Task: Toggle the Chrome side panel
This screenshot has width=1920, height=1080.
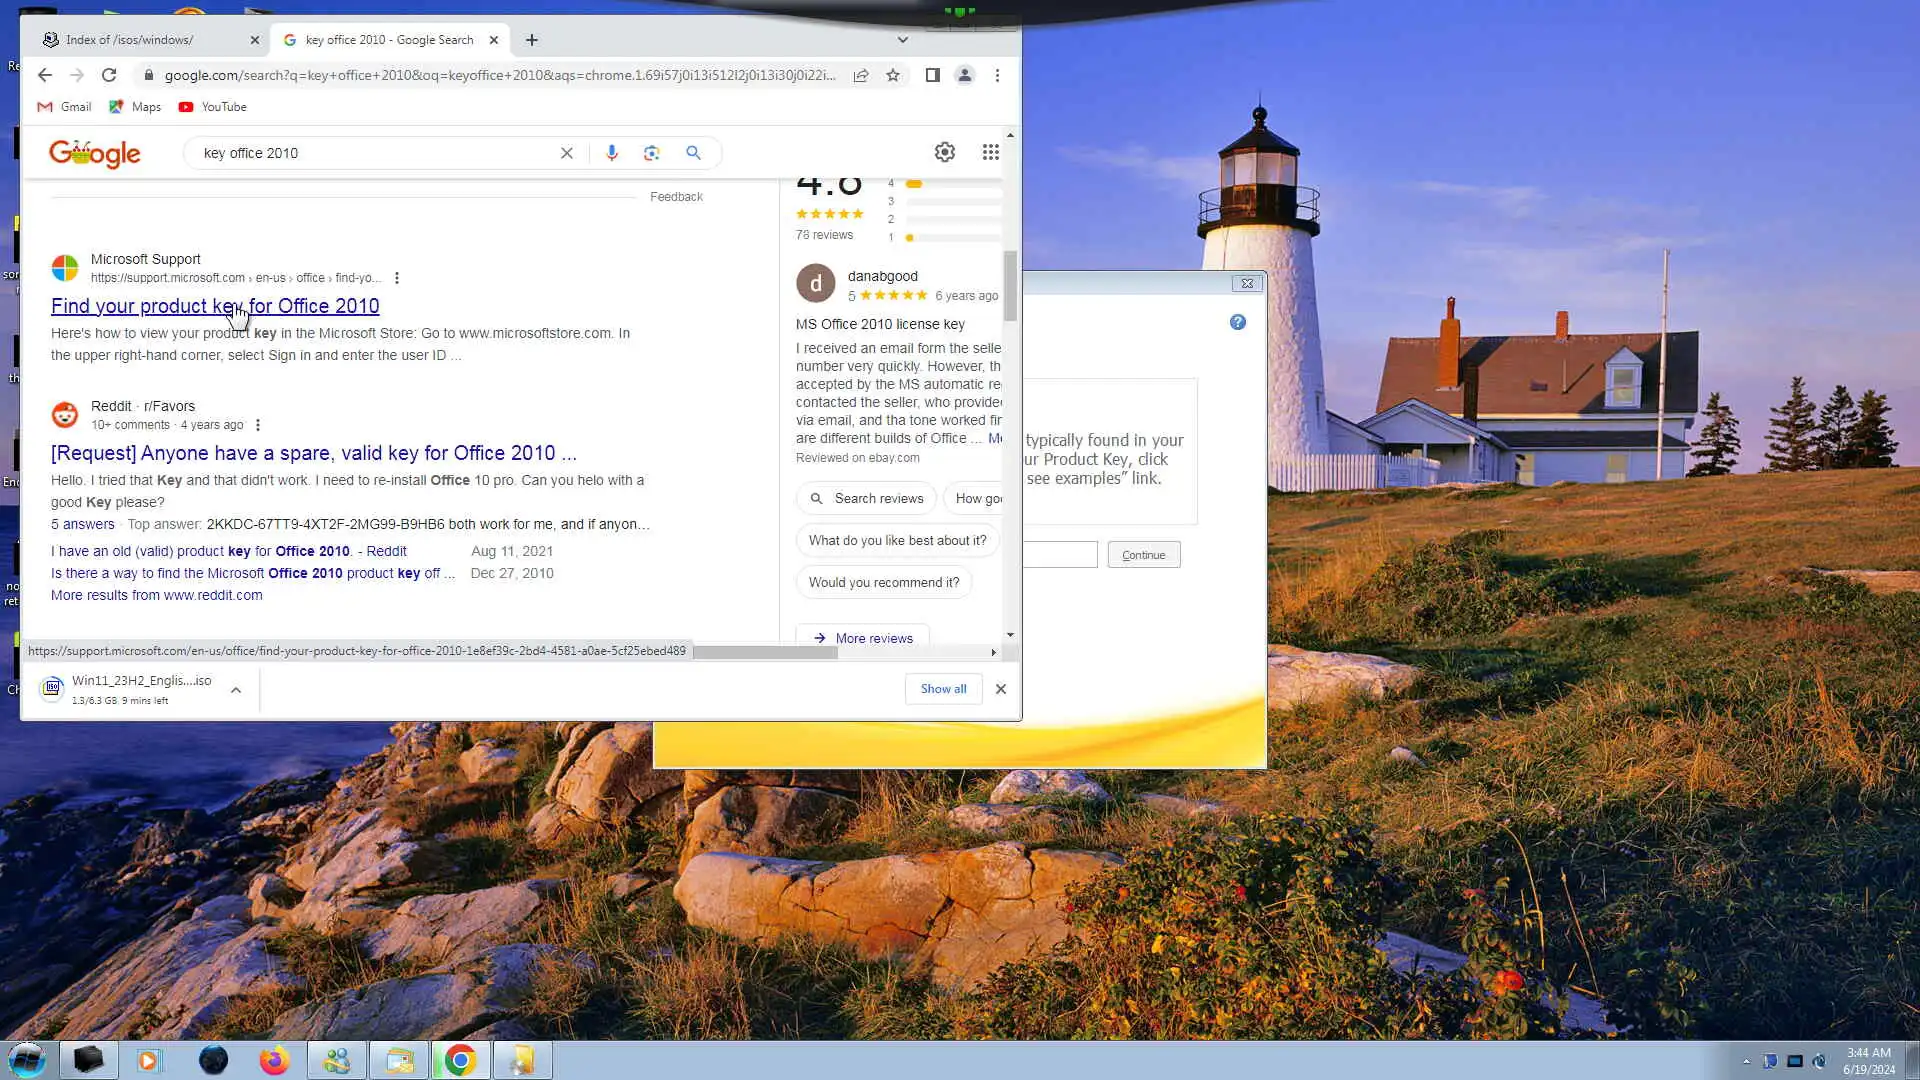Action: click(x=932, y=75)
